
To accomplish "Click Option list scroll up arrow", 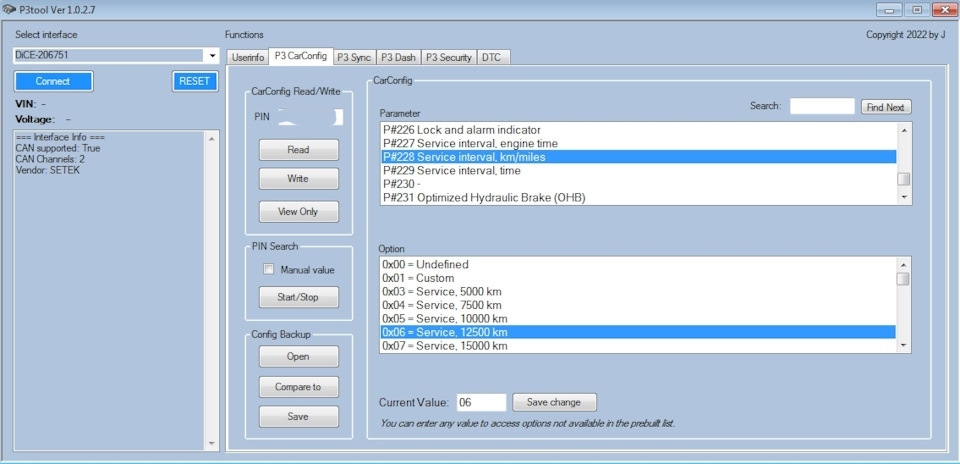I will pyautogui.click(x=903, y=264).
